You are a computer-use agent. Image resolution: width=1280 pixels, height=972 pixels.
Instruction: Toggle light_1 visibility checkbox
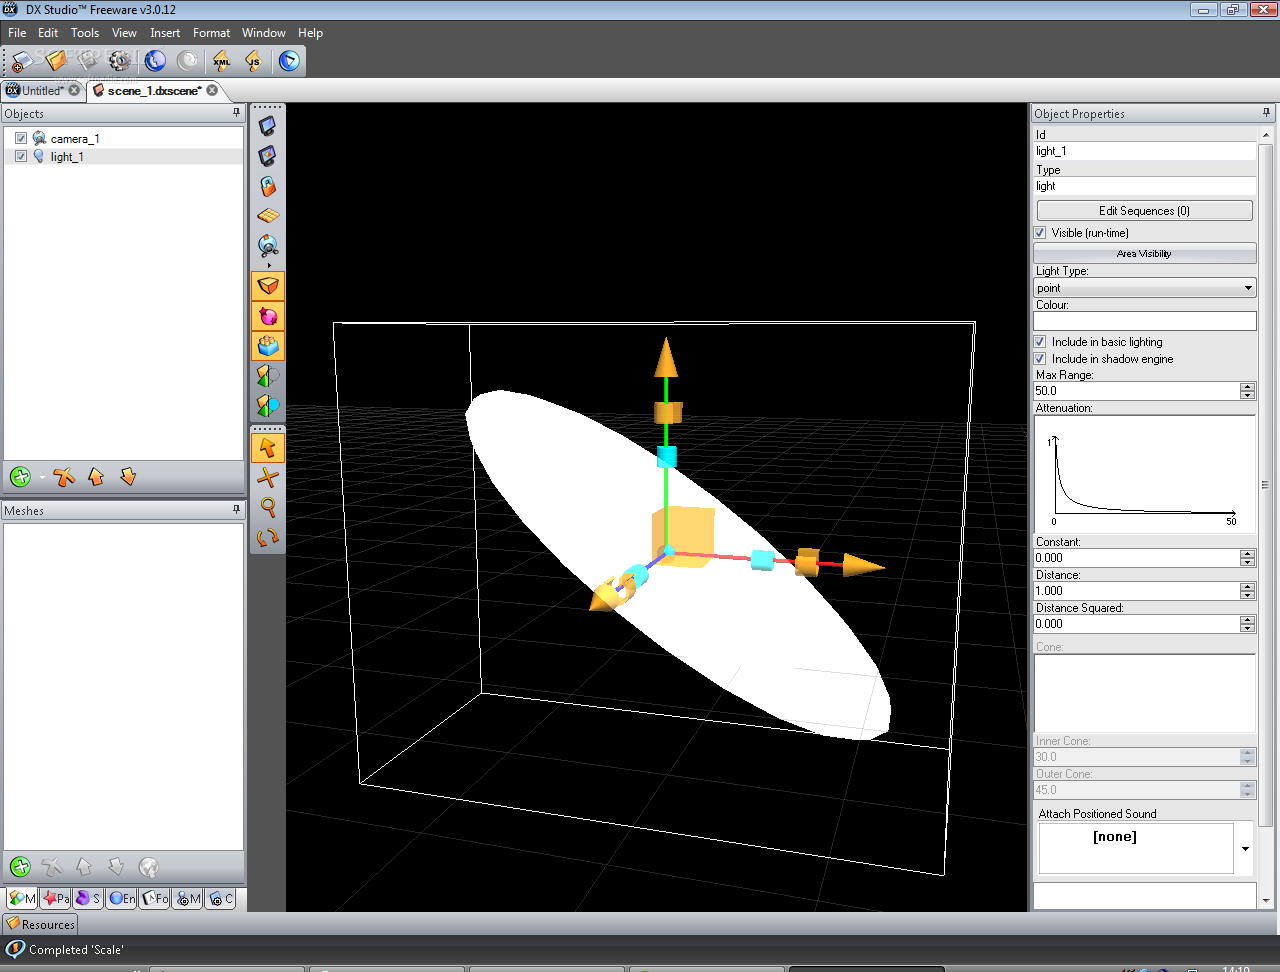click(x=21, y=156)
